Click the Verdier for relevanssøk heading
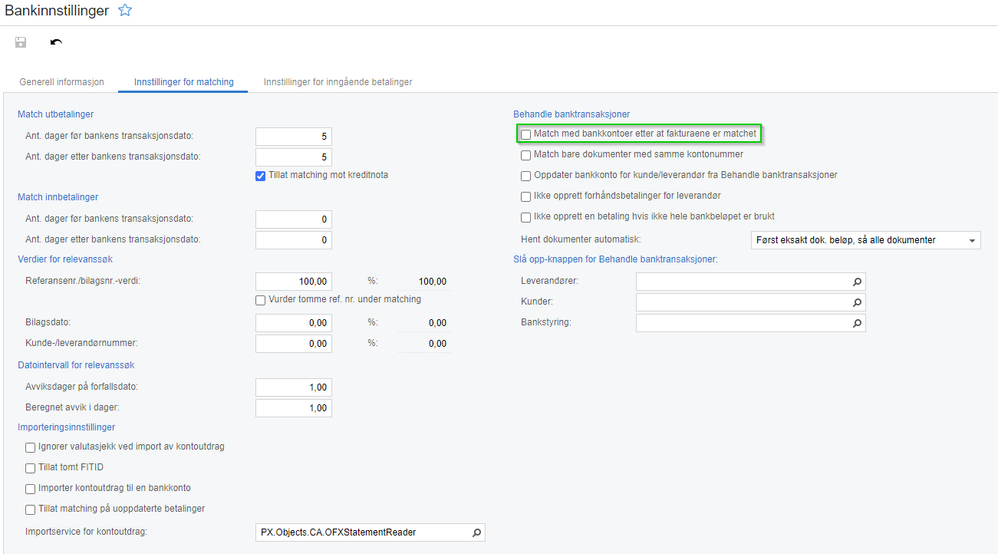 tap(65, 259)
